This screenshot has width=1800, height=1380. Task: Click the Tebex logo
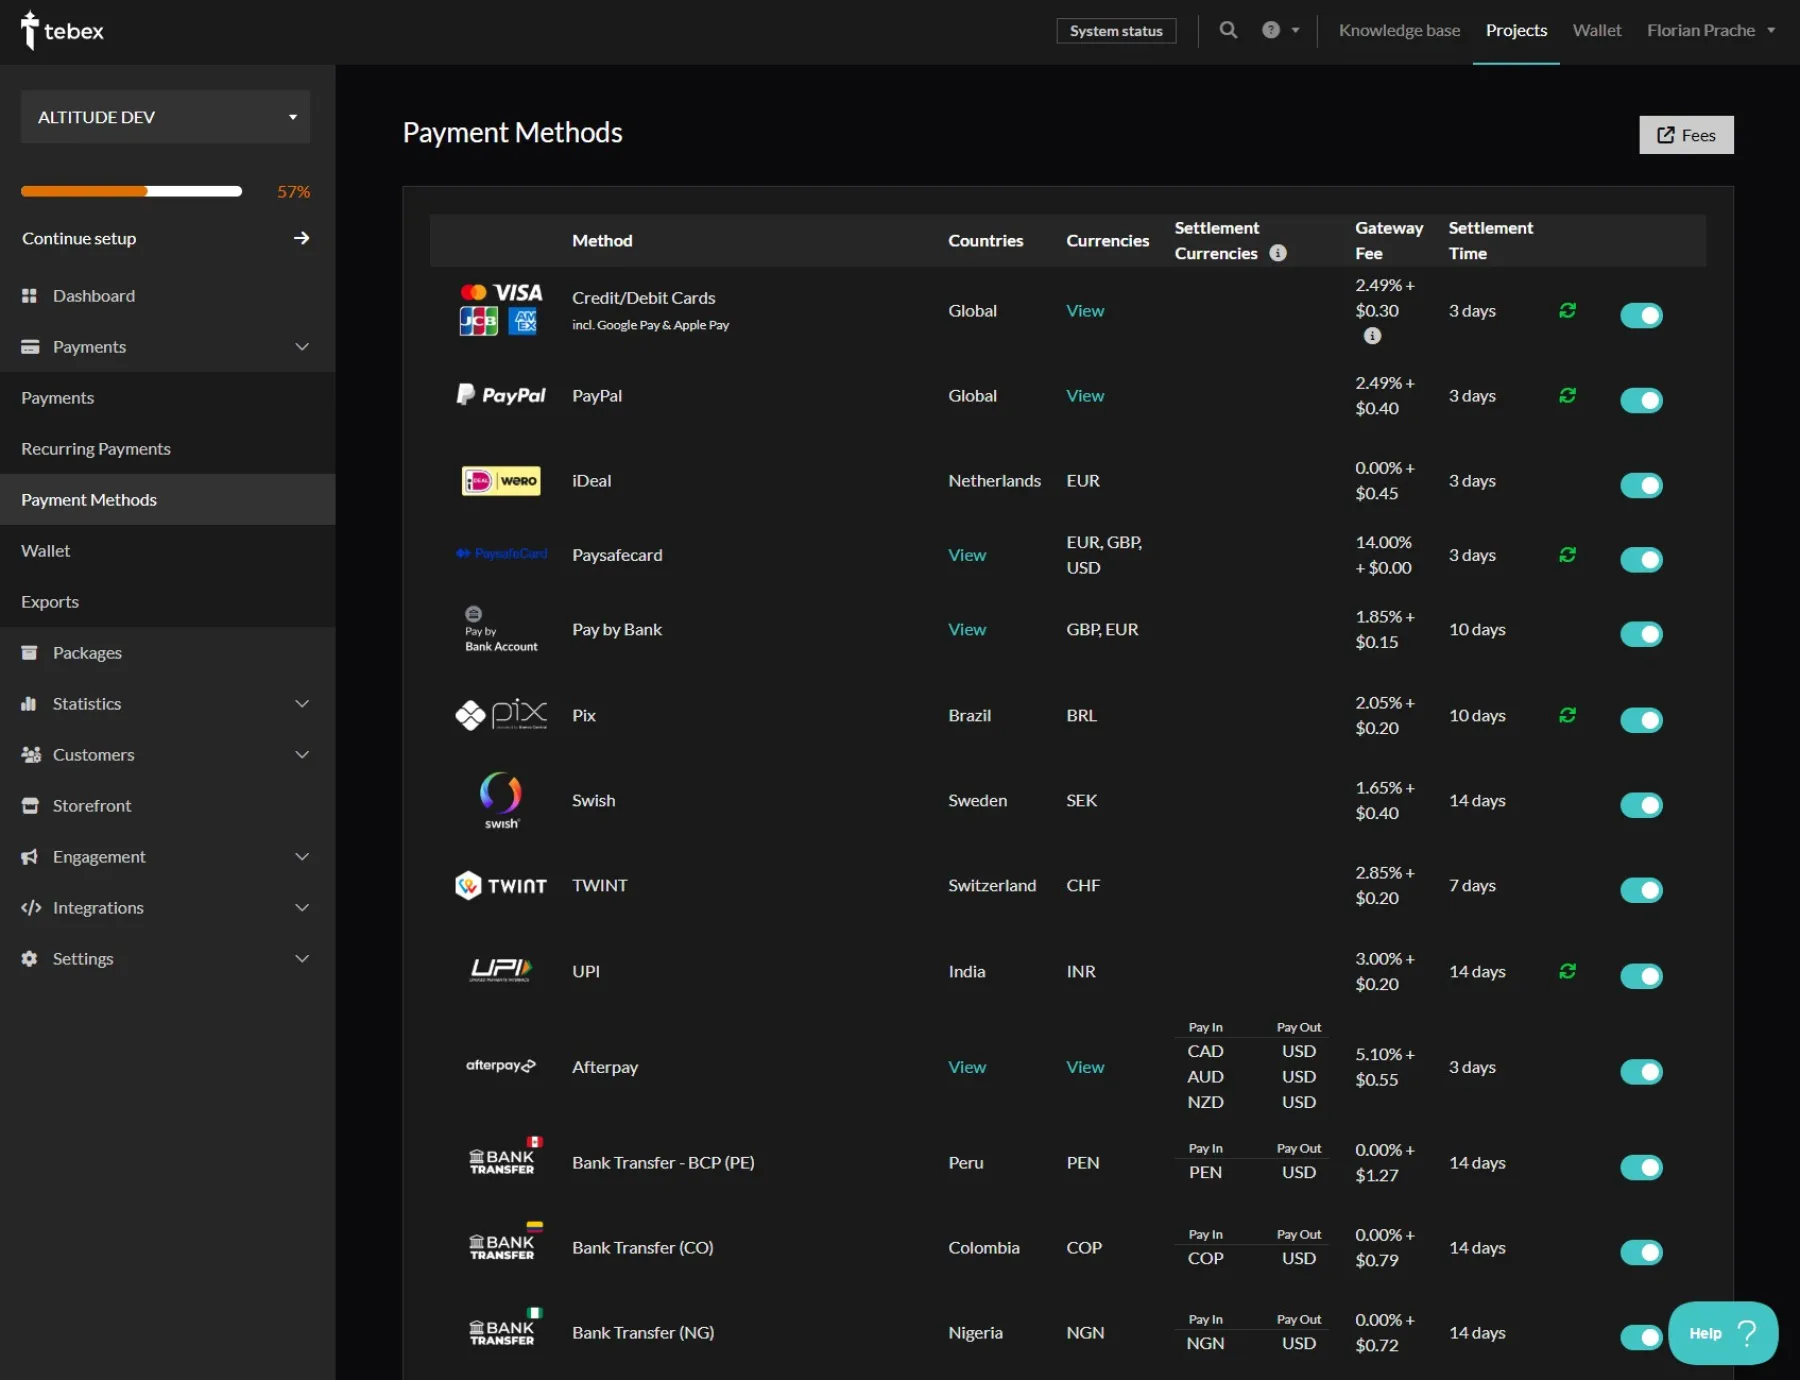[62, 30]
